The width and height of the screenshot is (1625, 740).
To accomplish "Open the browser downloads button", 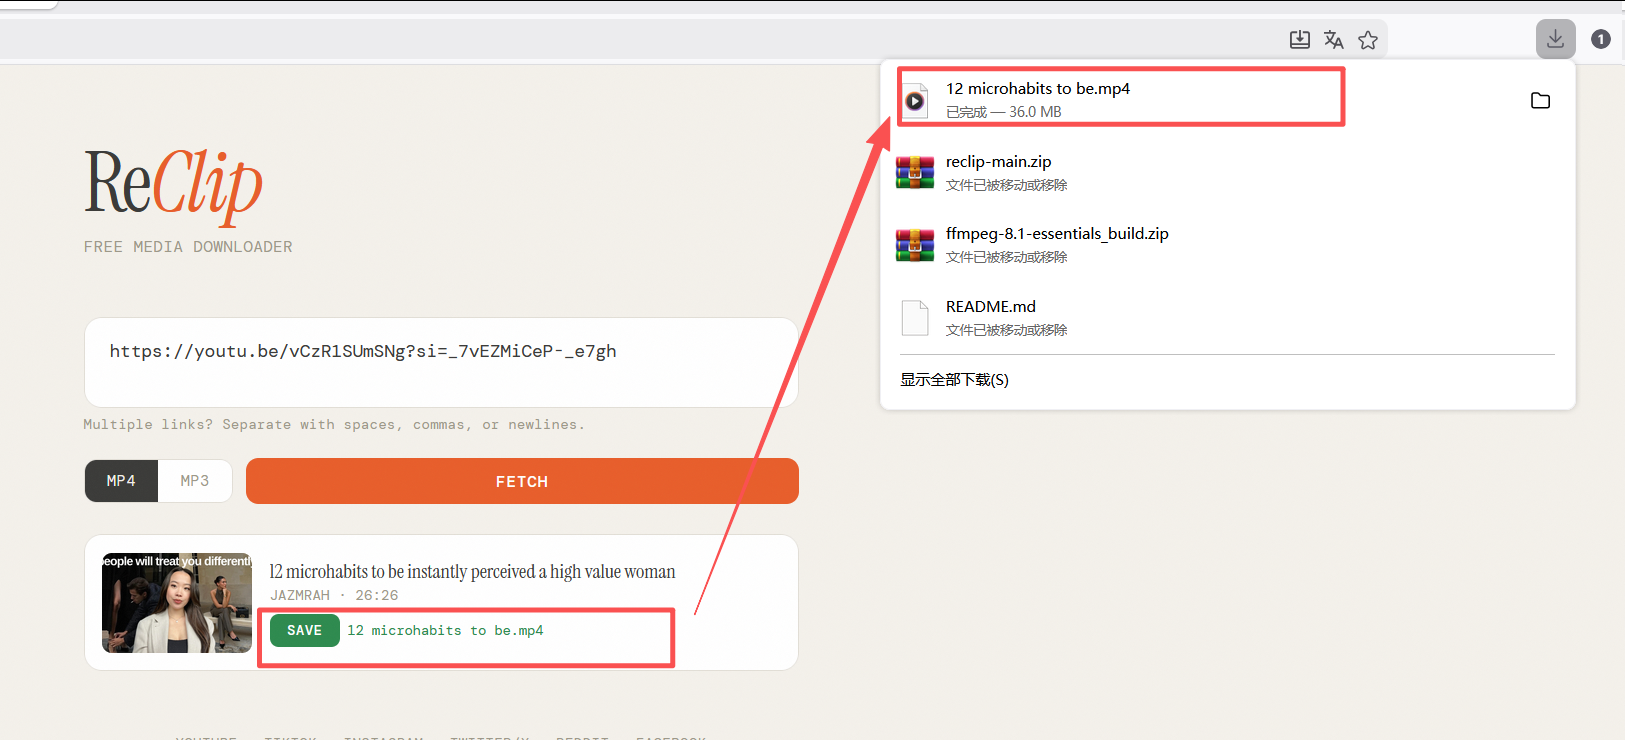I will 1555,39.
